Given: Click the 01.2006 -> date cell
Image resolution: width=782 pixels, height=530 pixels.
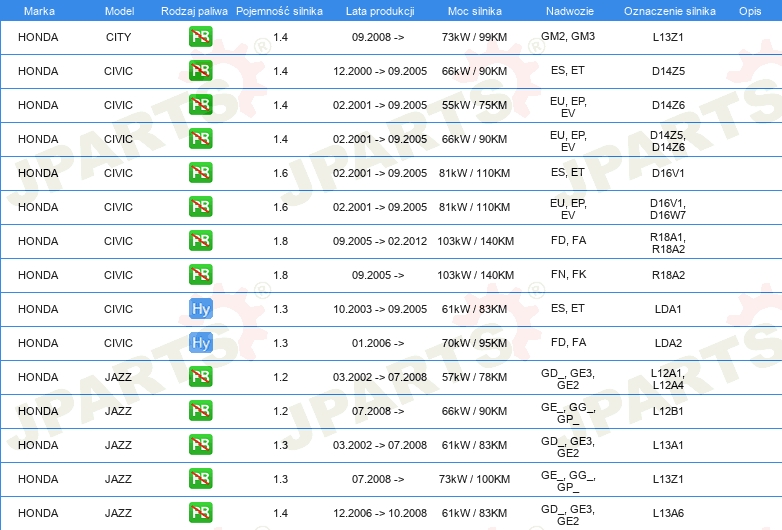Looking at the screenshot, I should (x=378, y=343).
